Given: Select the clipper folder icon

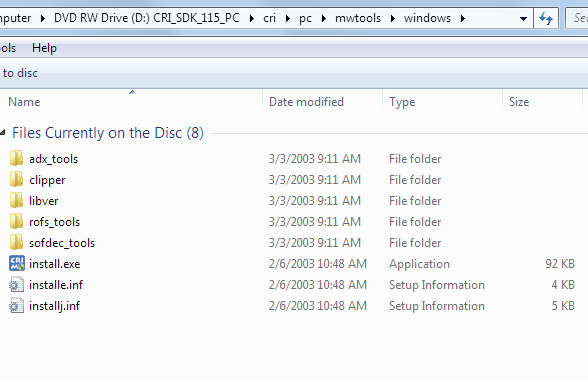Looking at the screenshot, I should tap(16, 179).
